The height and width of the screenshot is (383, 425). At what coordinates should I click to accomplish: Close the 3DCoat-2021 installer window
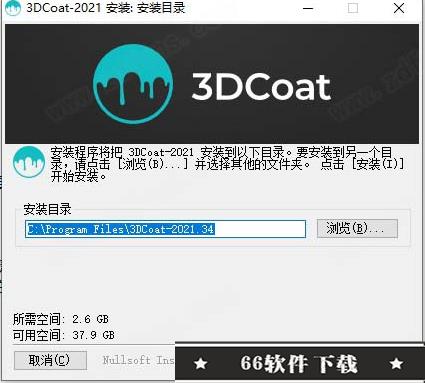(x=399, y=8)
